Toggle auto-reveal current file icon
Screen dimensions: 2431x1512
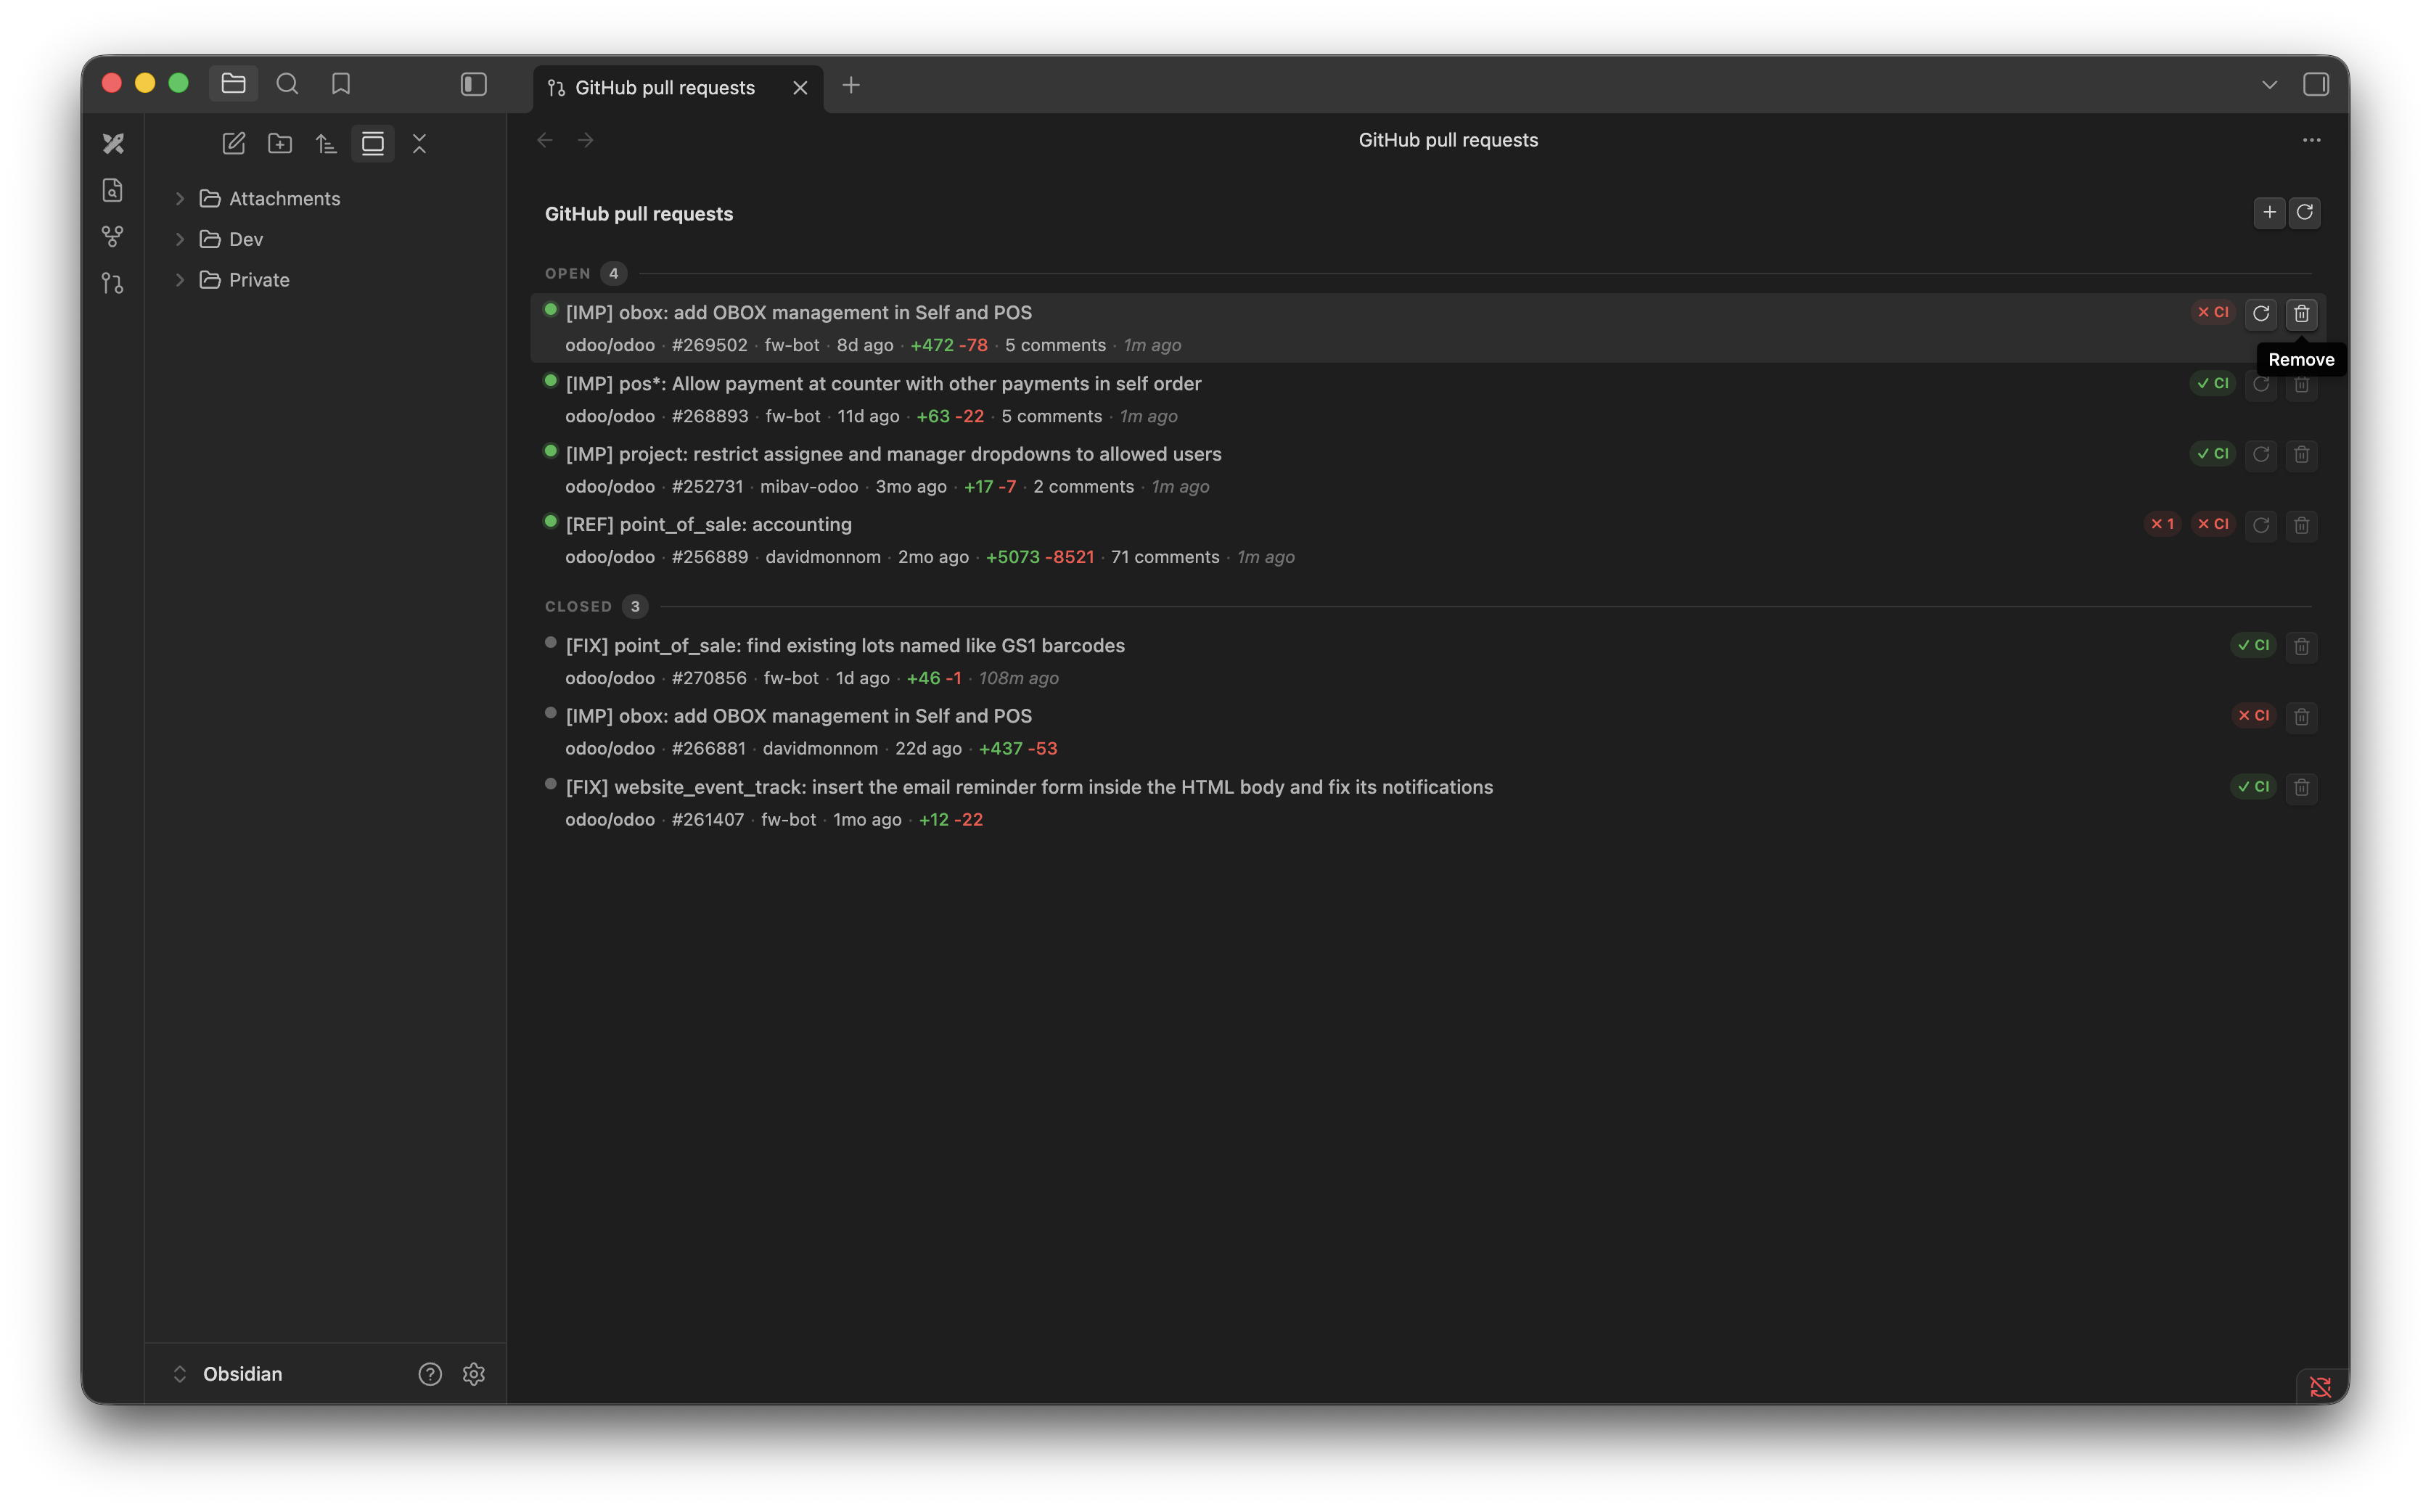[372, 144]
